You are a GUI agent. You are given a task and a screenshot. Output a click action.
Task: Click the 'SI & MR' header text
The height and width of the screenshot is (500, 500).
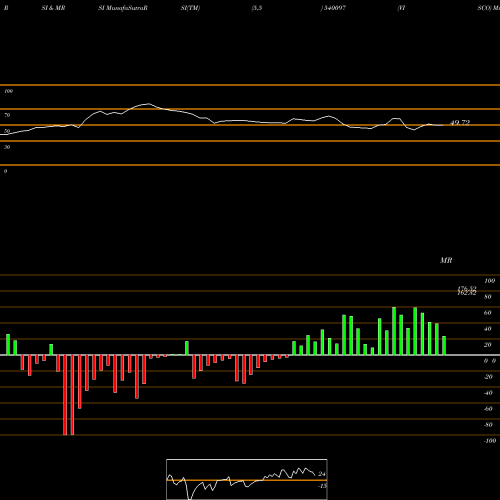click(x=53, y=8)
